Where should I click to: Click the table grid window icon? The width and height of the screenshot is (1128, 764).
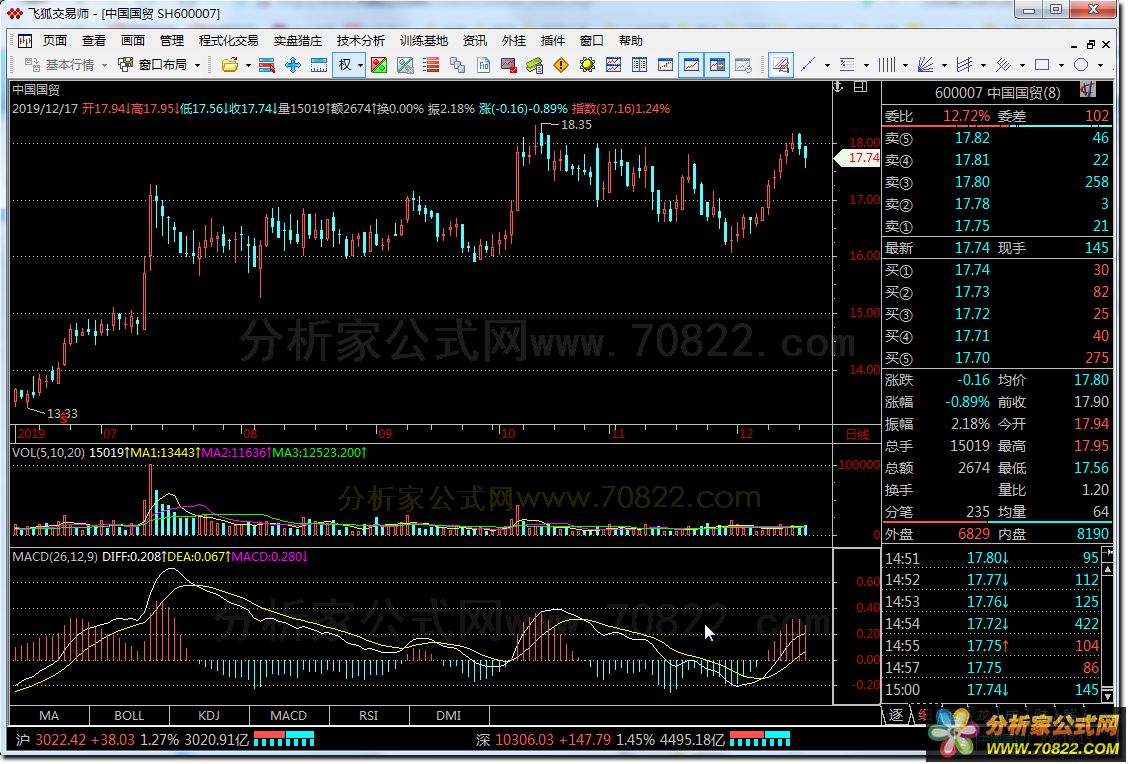pyautogui.click(x=639, y=65)
